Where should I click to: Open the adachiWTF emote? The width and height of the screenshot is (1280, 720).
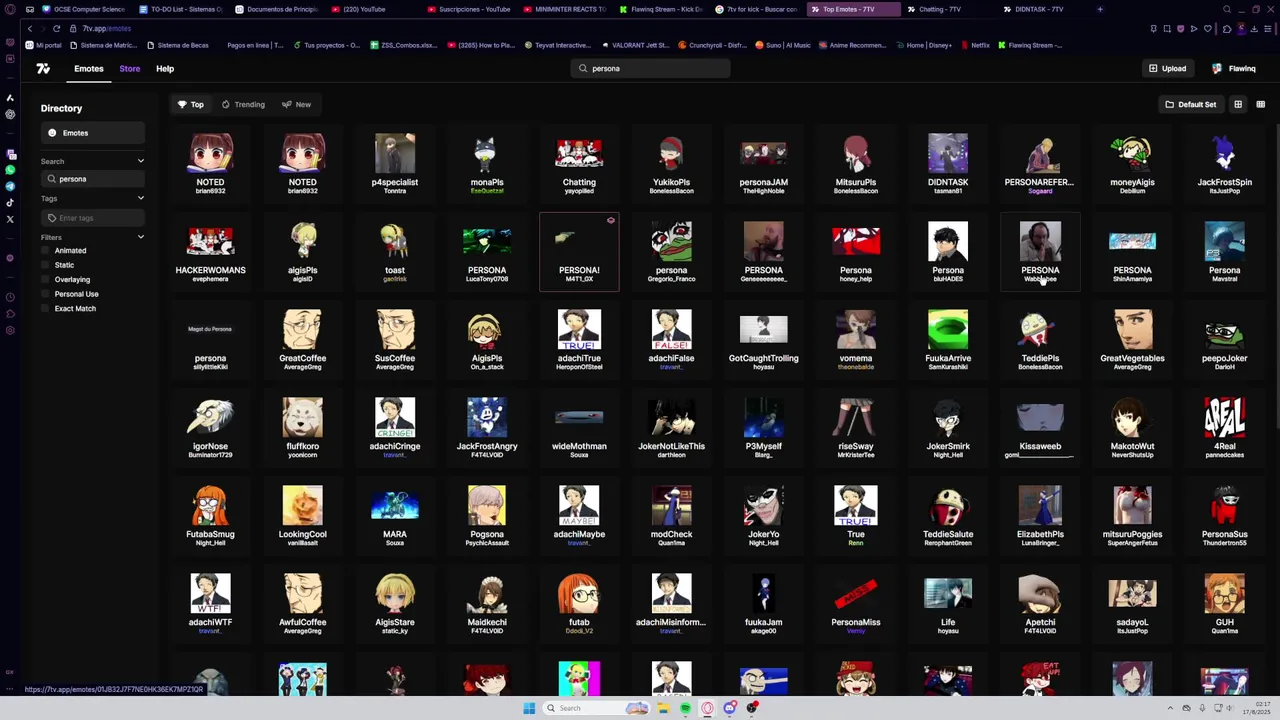(210, 604)
